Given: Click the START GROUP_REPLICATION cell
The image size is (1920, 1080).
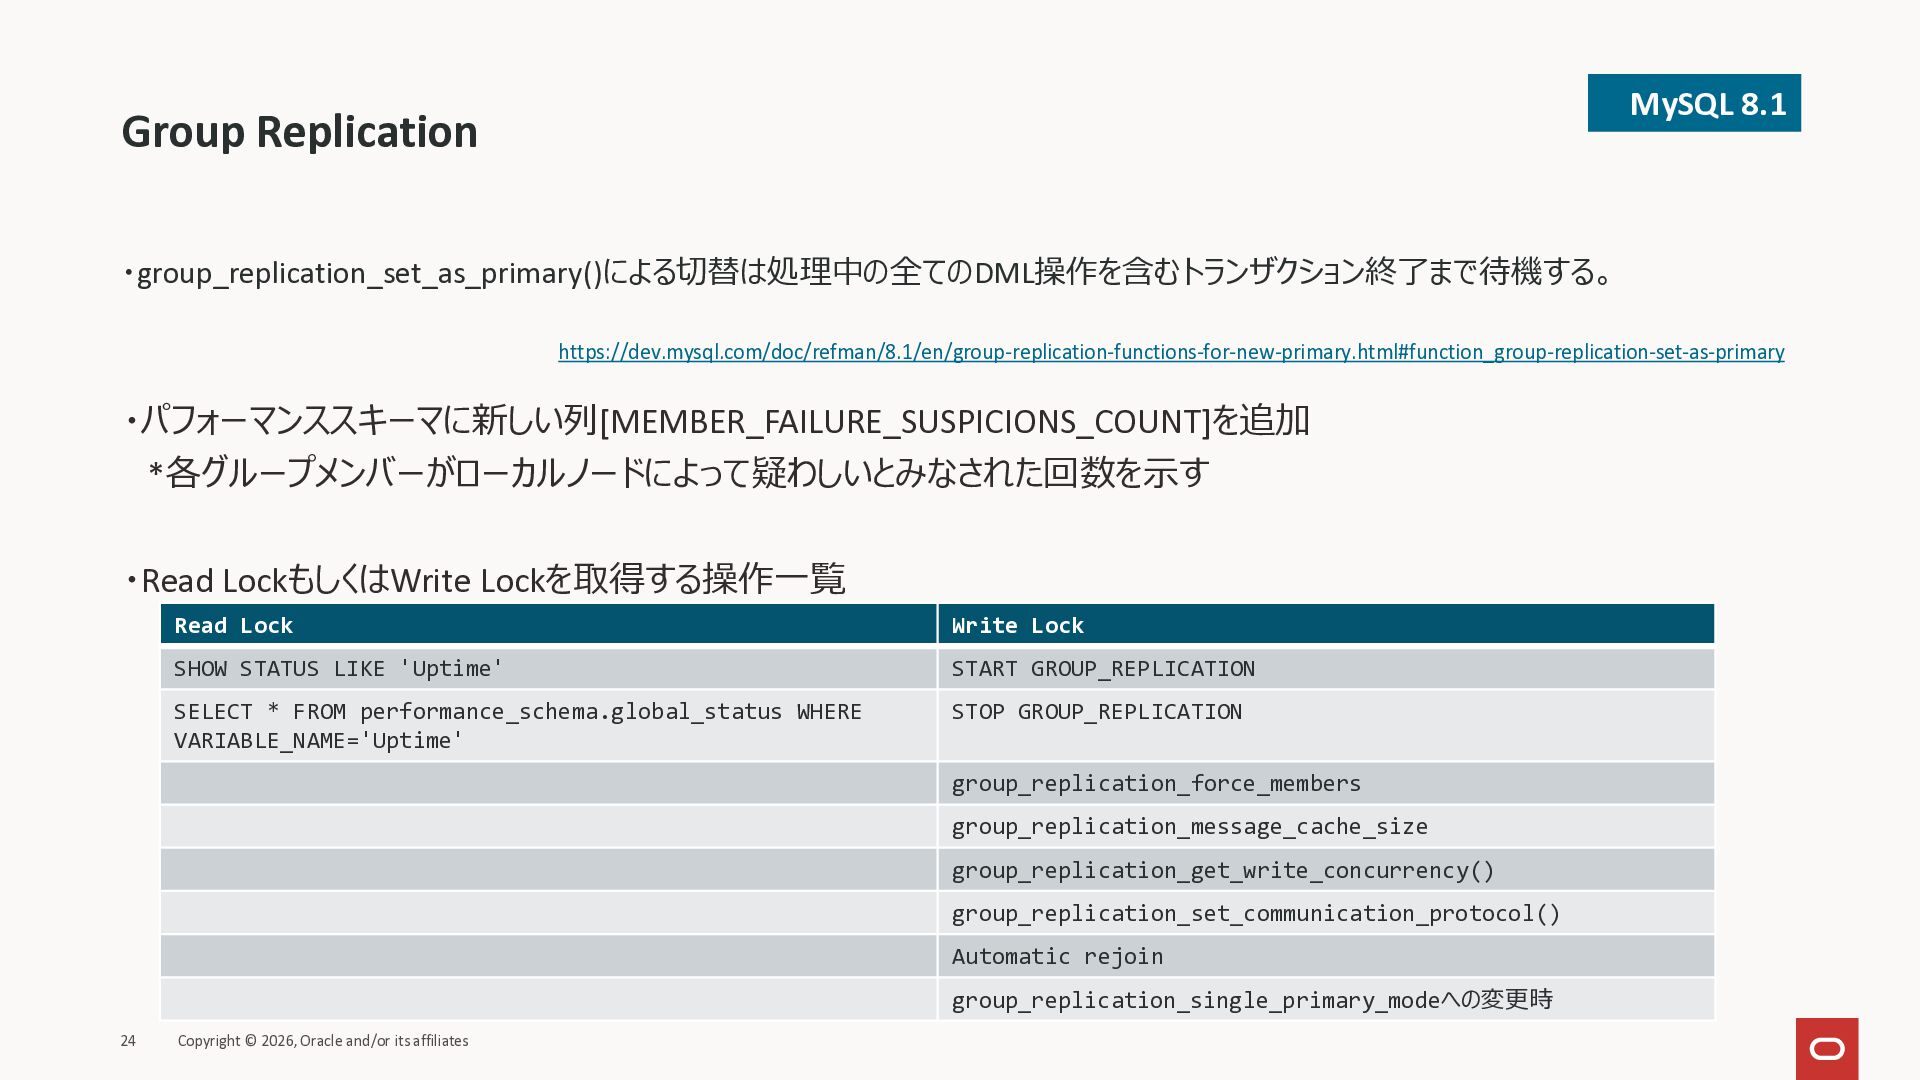Looking at the screenshot, I should point(1102,668).
